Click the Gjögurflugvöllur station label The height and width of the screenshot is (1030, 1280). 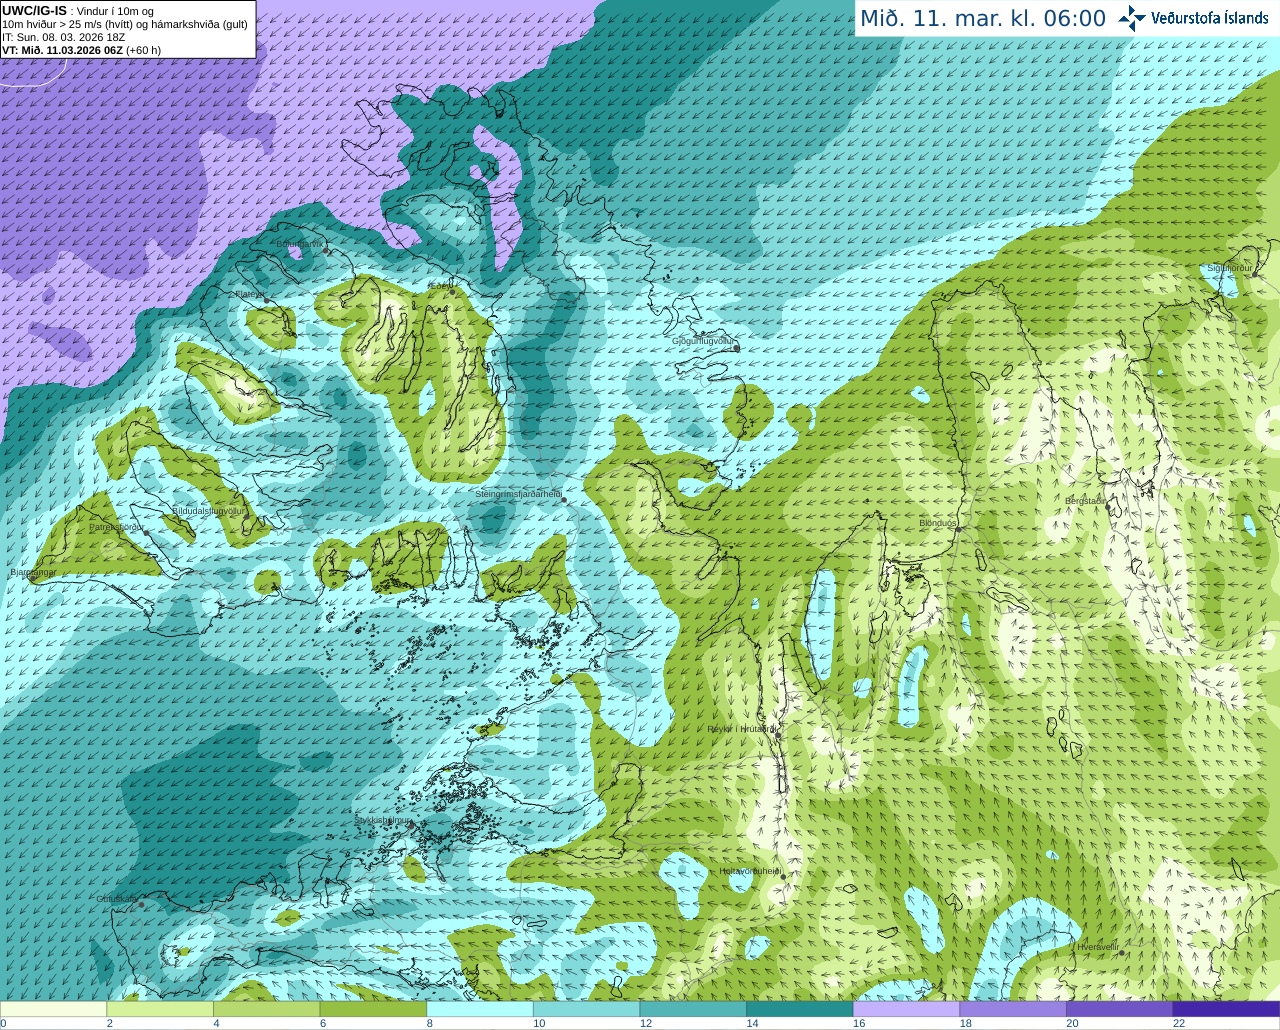704,341
